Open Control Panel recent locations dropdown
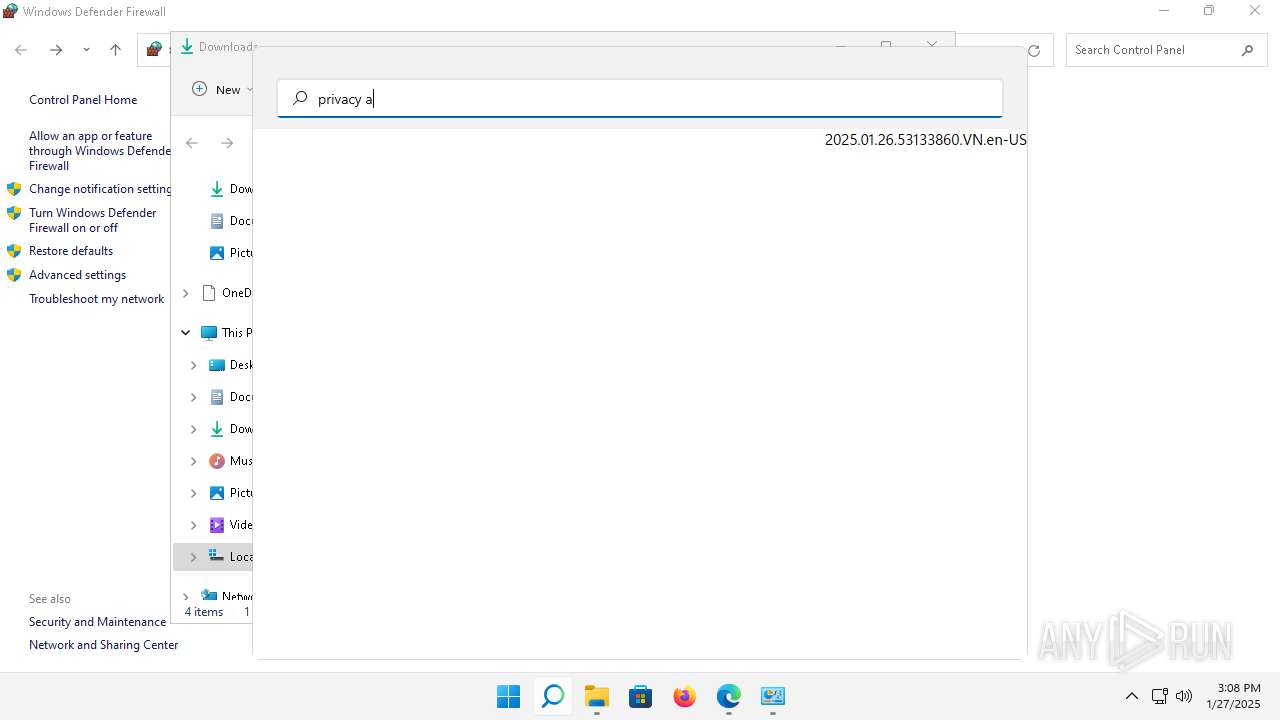The height and width of the screenshot is (720, 1280). click(86, 50)
